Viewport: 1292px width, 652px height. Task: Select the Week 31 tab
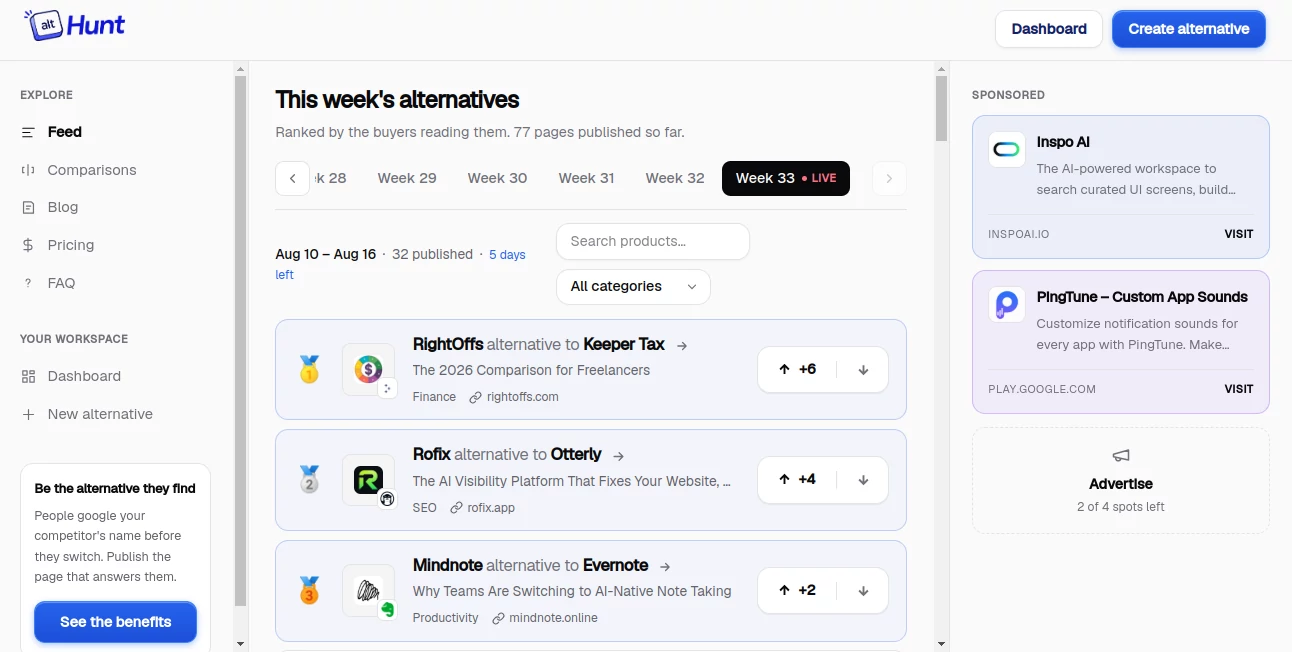(x=586, y=178)
